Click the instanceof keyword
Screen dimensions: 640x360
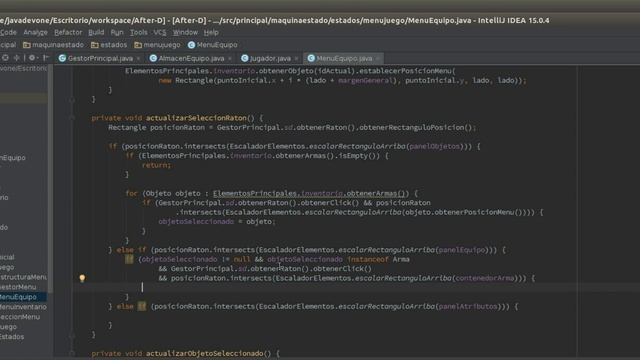point(368,259)
